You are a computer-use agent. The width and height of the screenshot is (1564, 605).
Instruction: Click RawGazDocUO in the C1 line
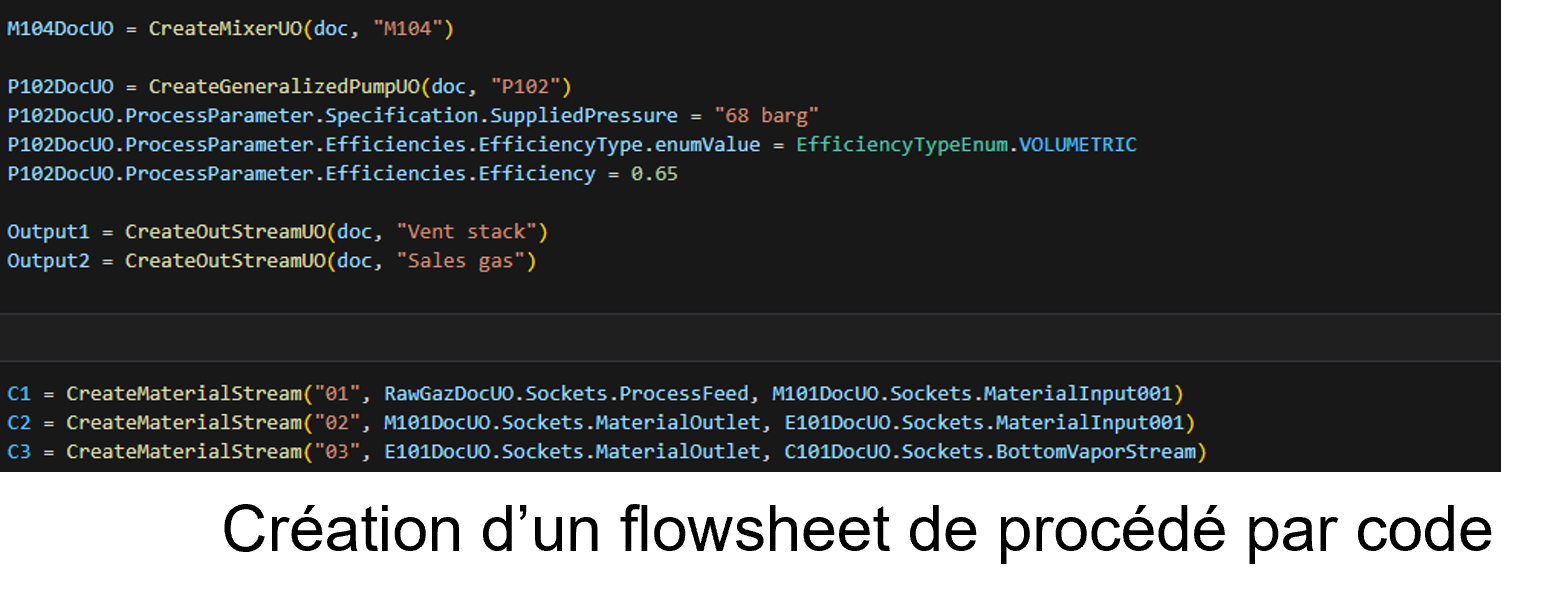443,394
